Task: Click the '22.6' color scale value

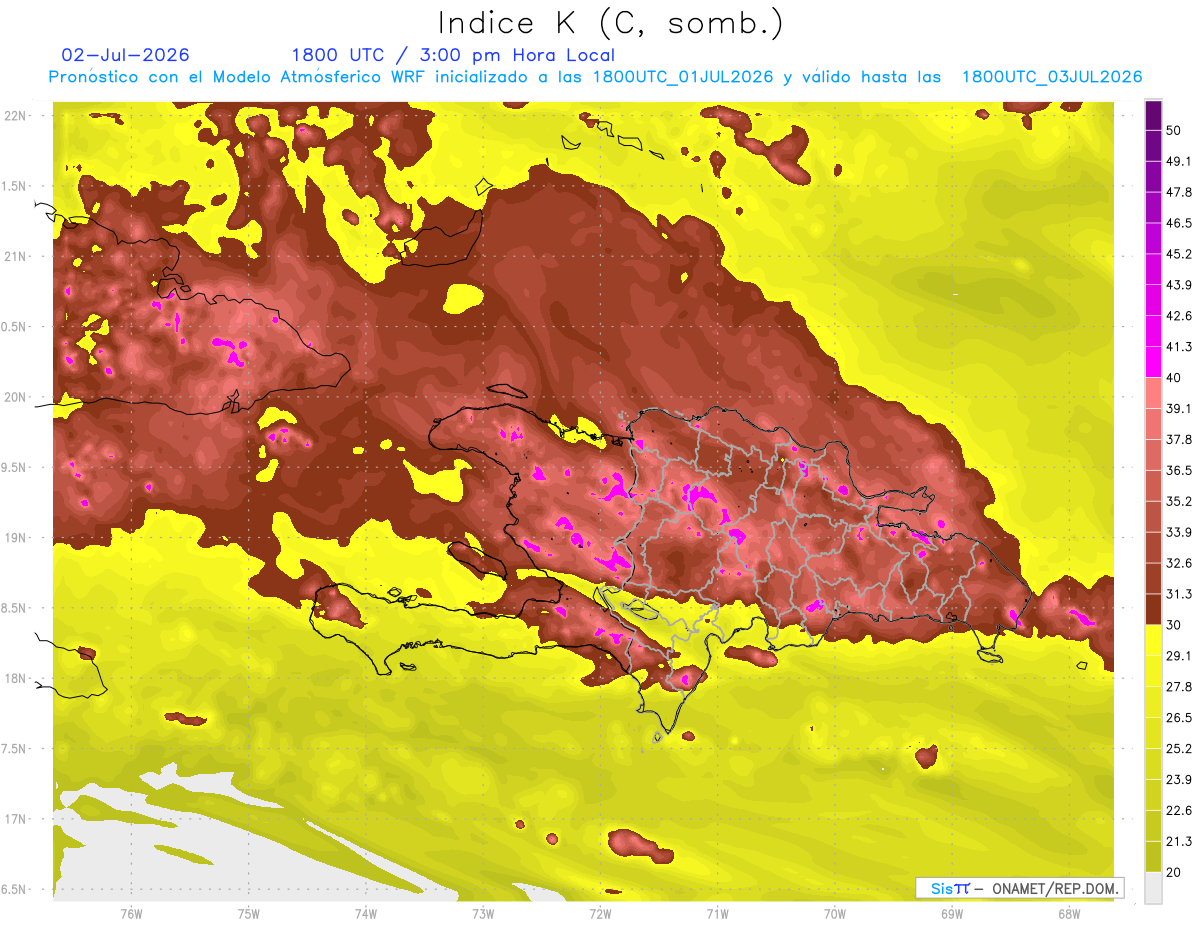Action: 1179,810
